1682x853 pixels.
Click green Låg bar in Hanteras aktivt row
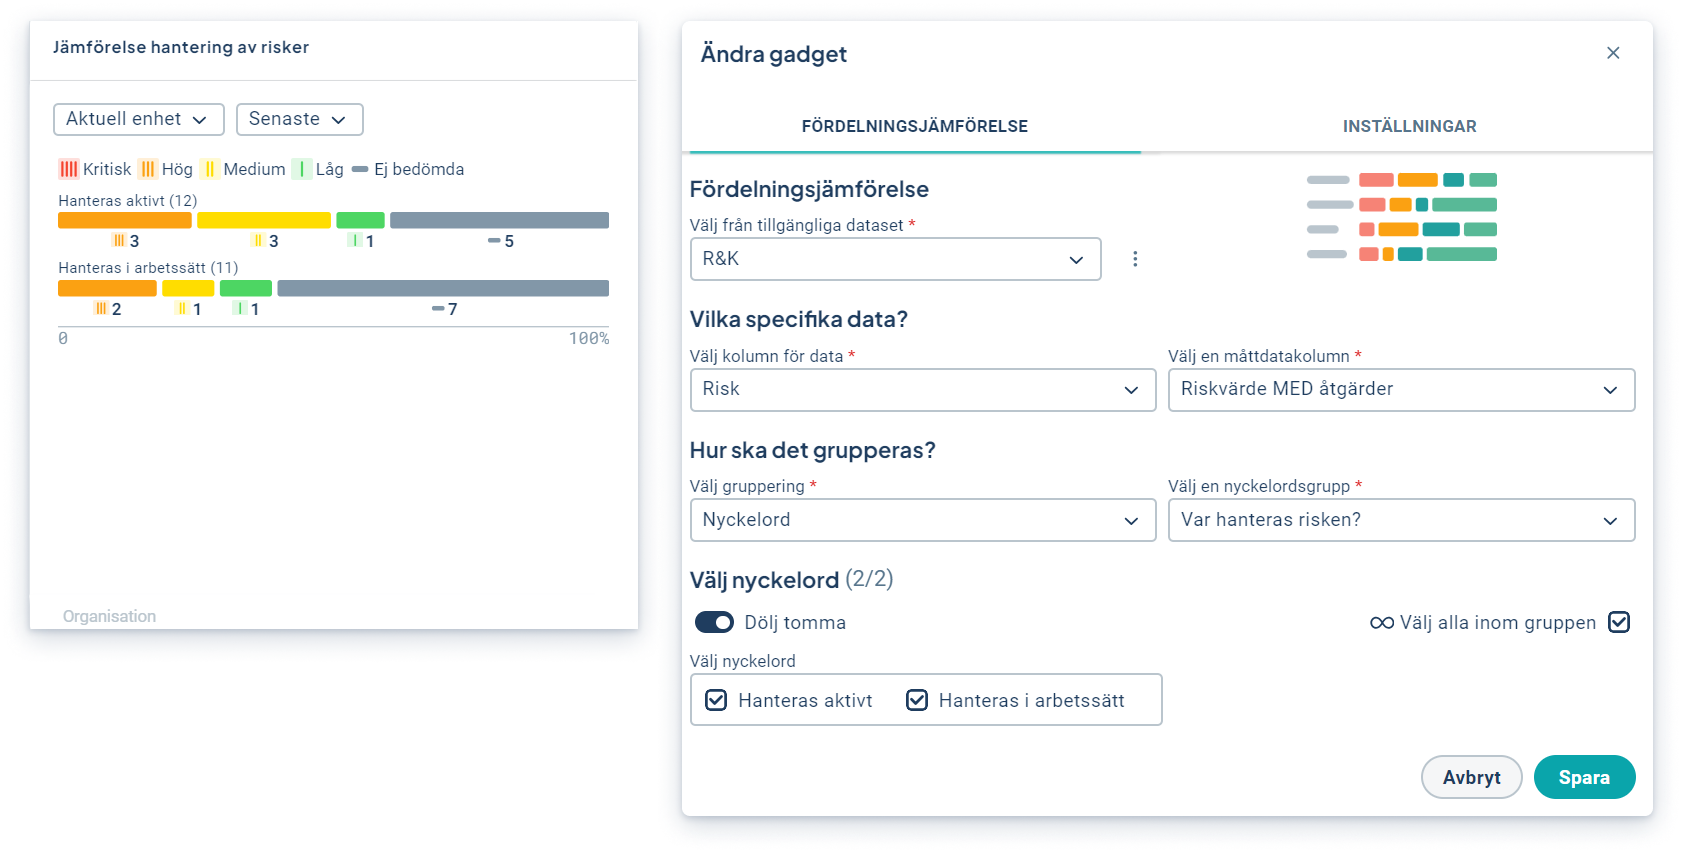360,220
